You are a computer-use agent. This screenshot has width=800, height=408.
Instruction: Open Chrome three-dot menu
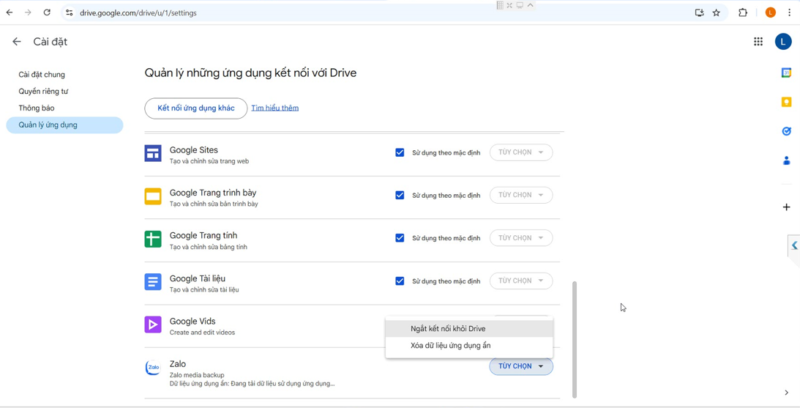click(x=789, y=13)
